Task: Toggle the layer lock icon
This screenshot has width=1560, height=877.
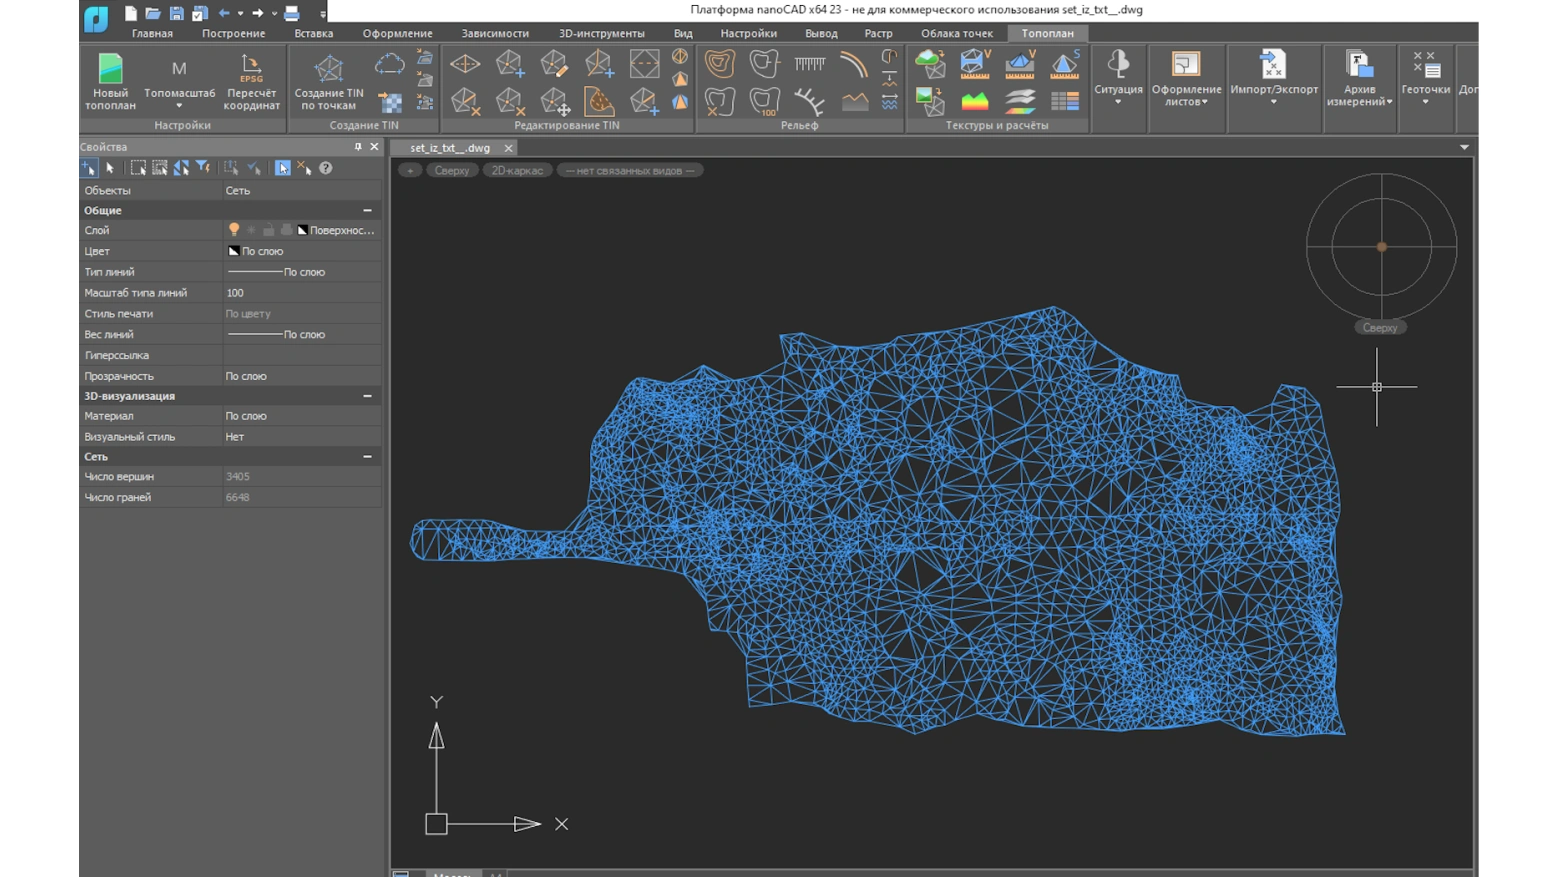Action: tap(269, 230)
